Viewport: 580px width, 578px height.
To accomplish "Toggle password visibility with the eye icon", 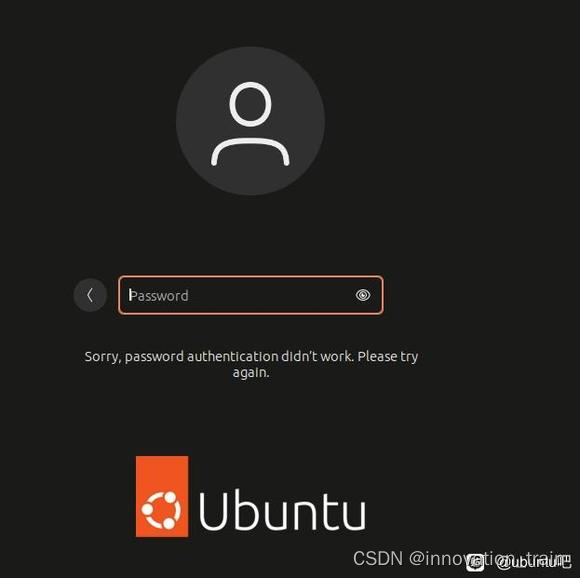I will point(363,295).
